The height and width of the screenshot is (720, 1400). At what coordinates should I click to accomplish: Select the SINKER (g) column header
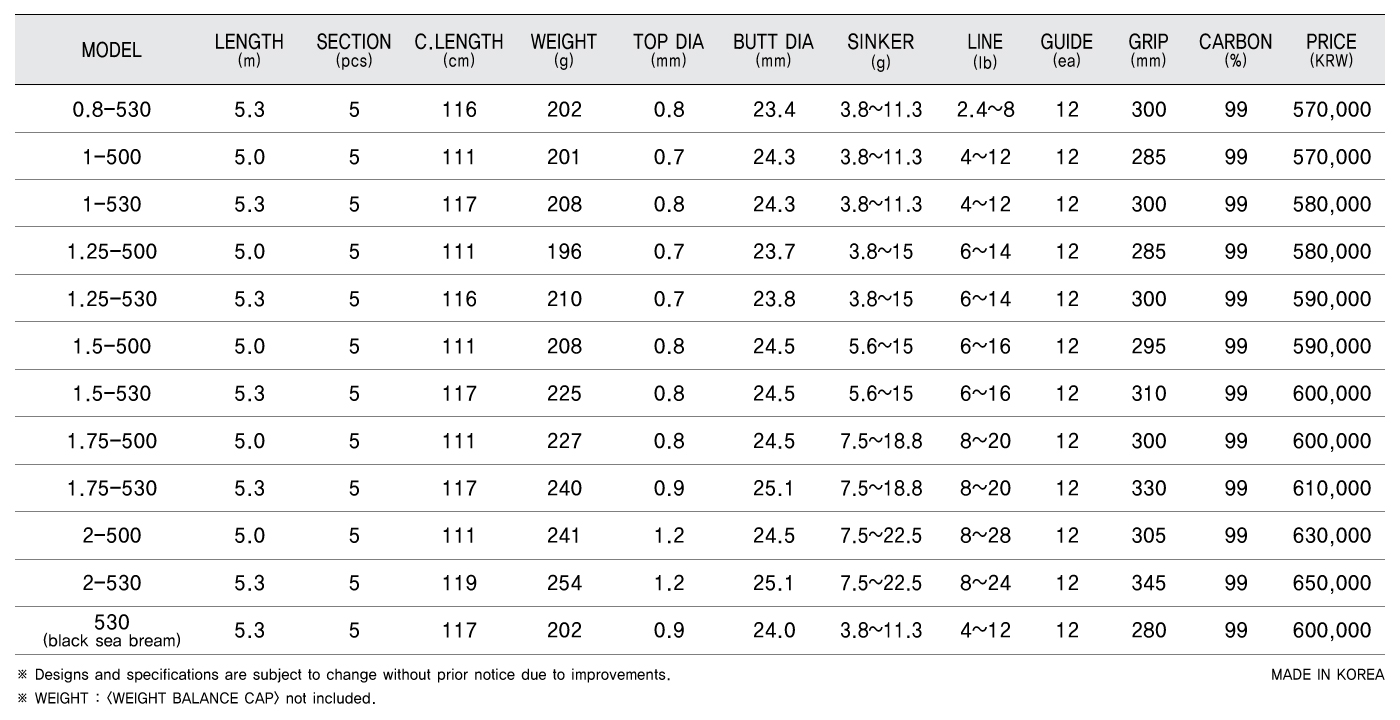[880, 50]
